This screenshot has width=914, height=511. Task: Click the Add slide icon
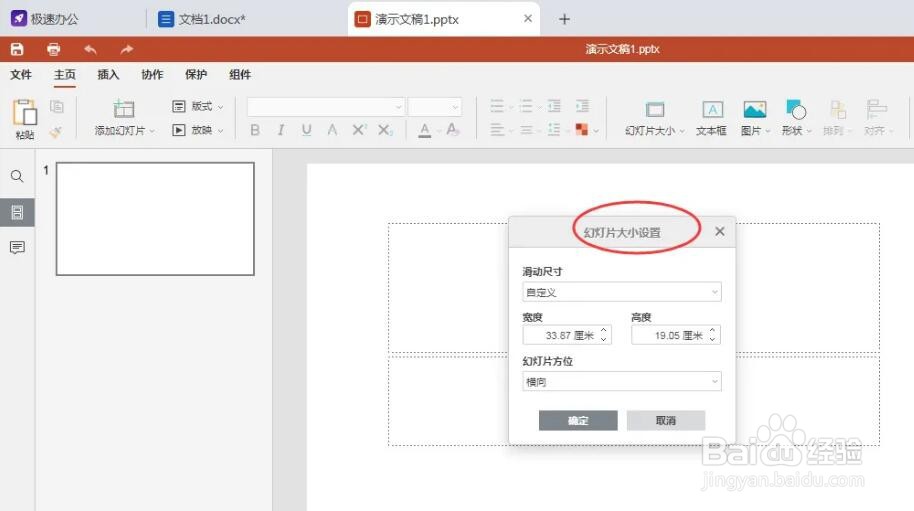124,109
